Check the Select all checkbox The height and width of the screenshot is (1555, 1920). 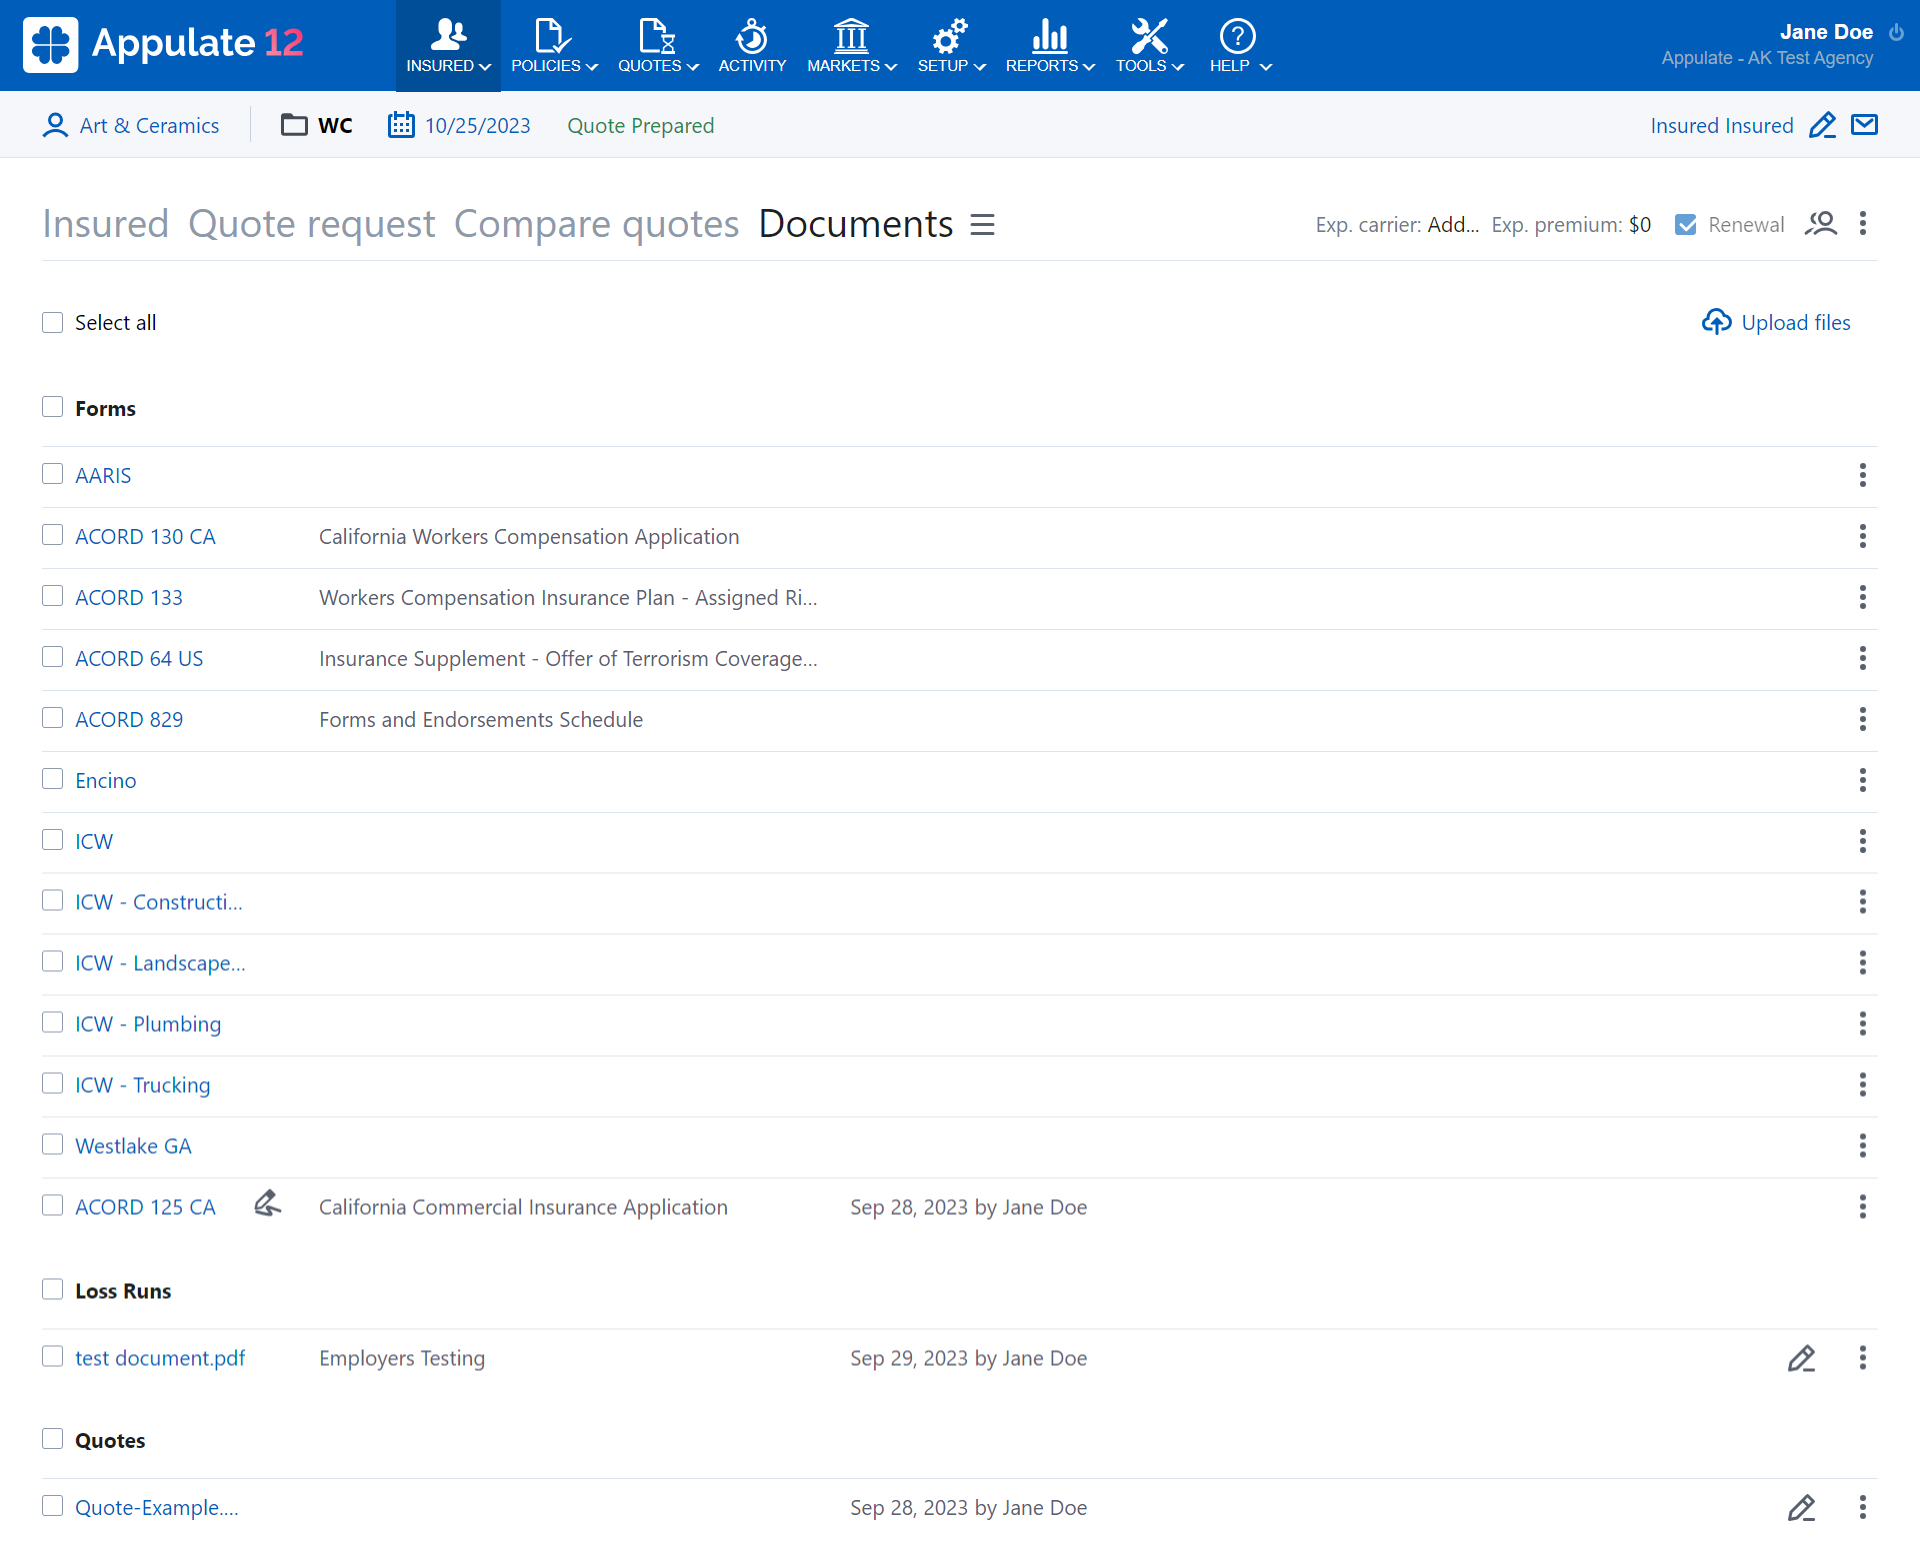pos(52,322)
